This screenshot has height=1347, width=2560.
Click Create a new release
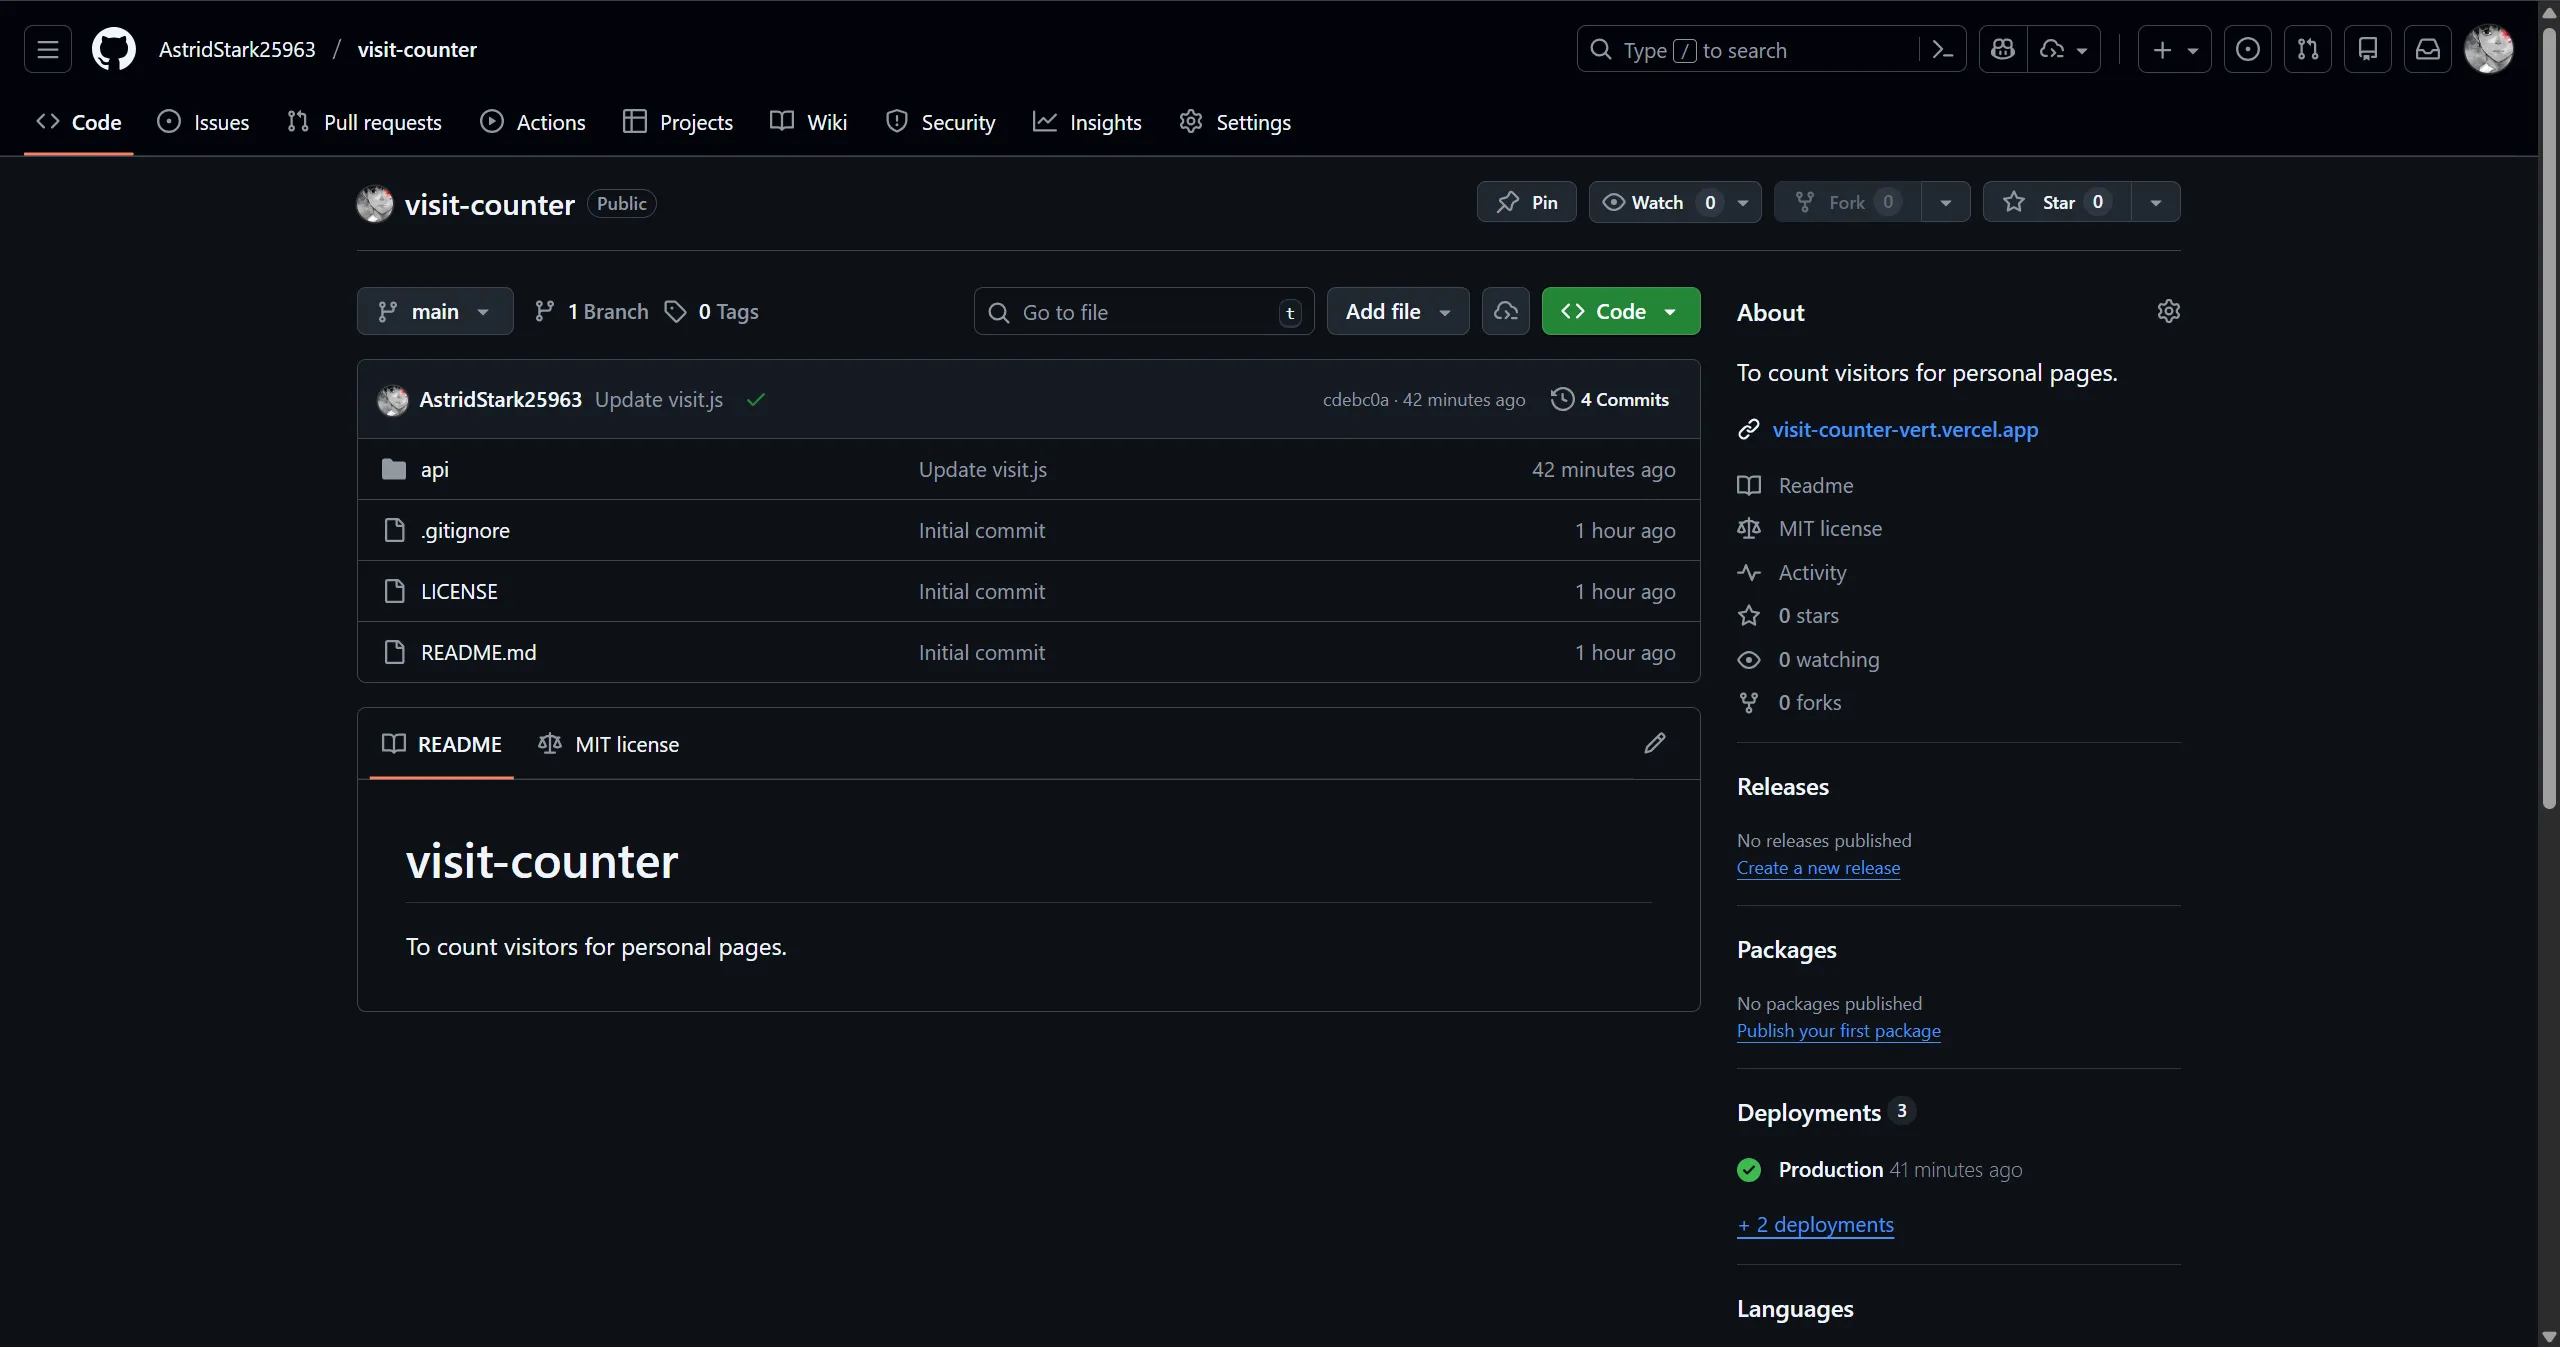coord(1817,868)
